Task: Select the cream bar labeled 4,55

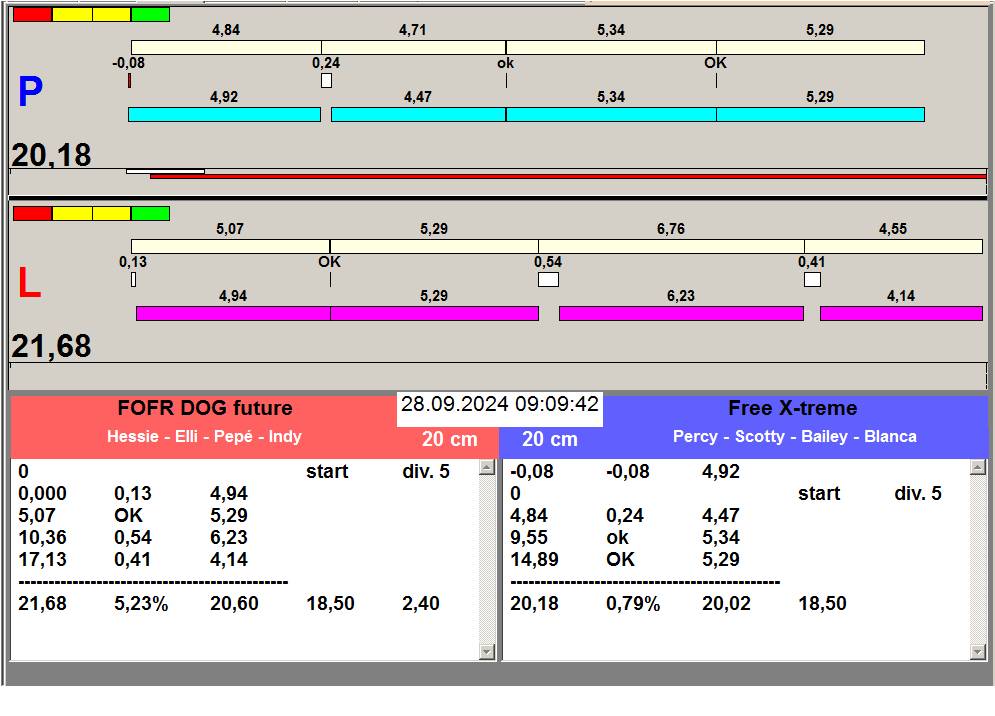Action: pyautogui.click(x=893, y=246)
